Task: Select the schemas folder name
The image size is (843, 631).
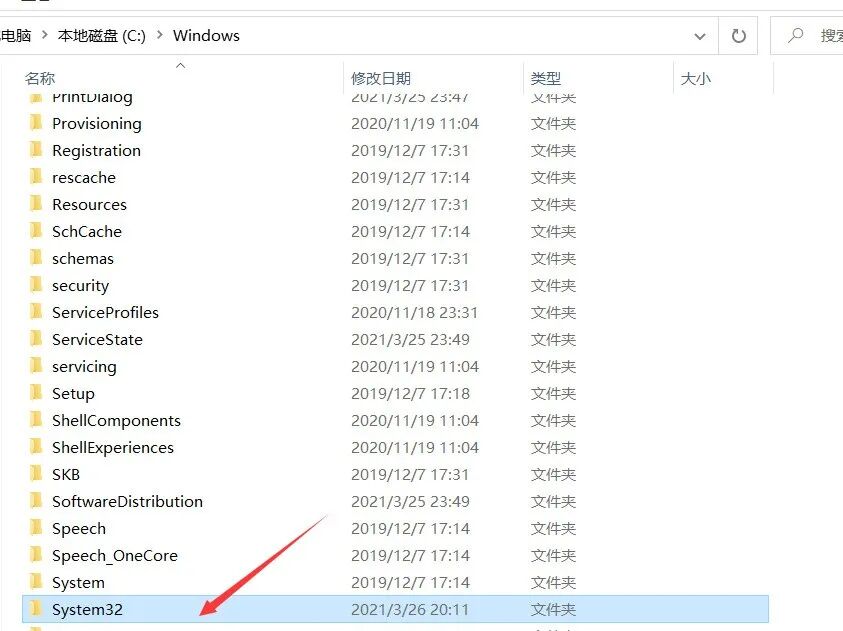Action: point(83,259)
